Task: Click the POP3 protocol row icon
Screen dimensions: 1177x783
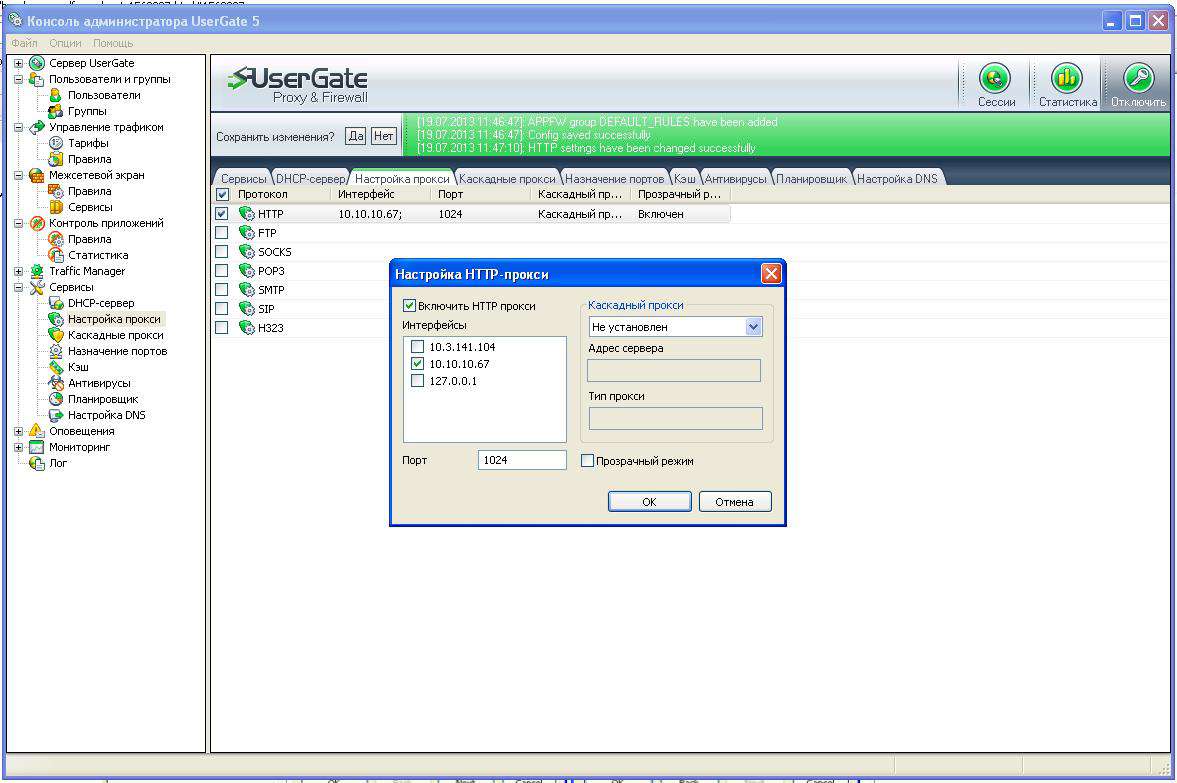Action: (246, 271)
